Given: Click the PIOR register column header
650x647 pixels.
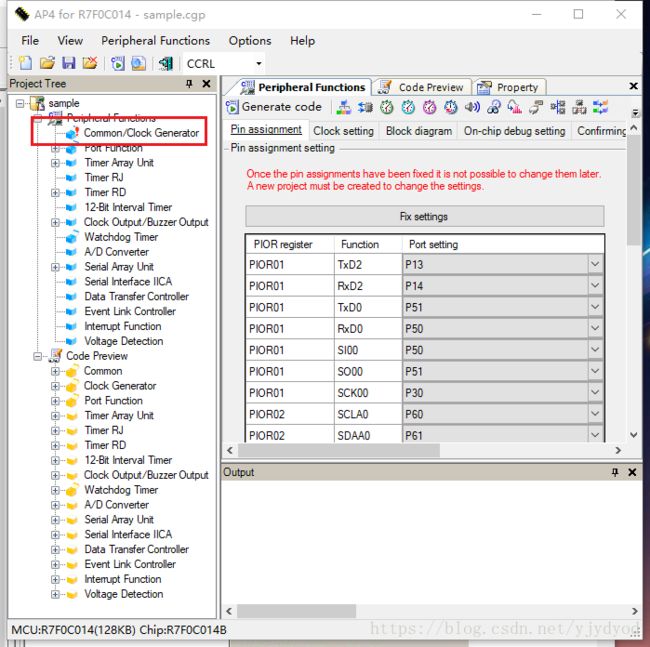Looking at the screenshot, I should (290, 245).
